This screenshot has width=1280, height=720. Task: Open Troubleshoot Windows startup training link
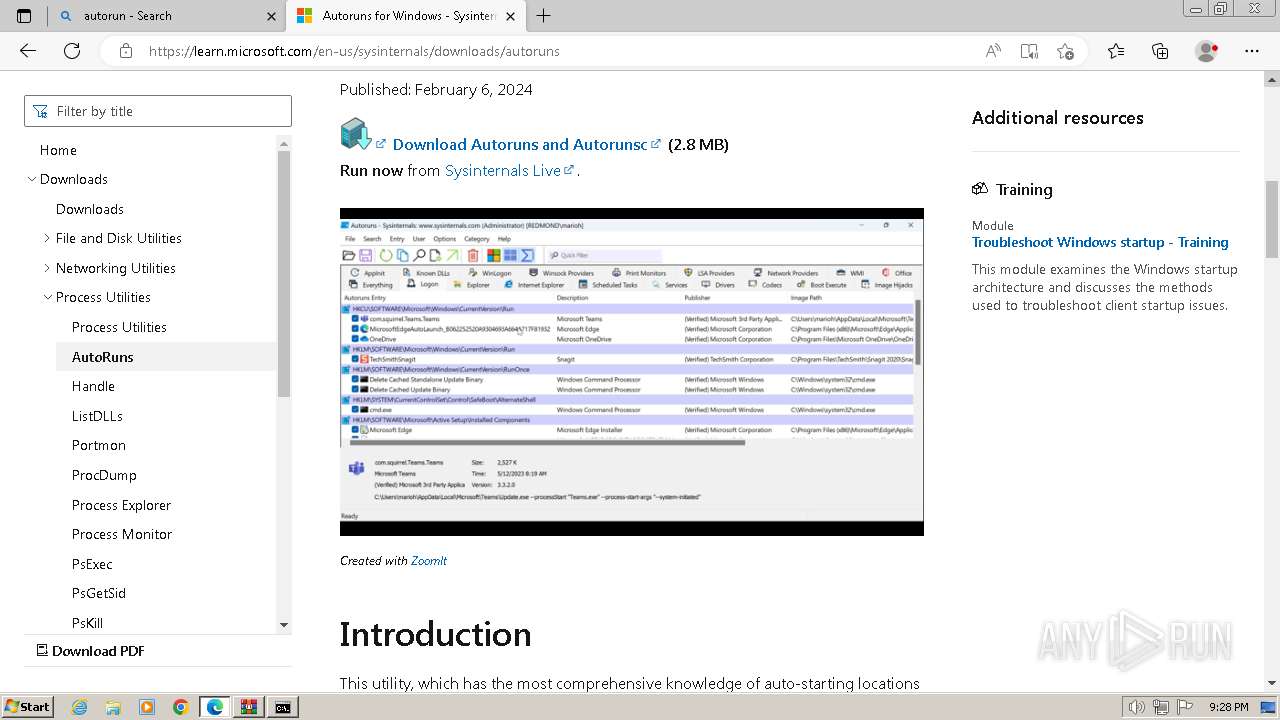(x=1100, y=242)
